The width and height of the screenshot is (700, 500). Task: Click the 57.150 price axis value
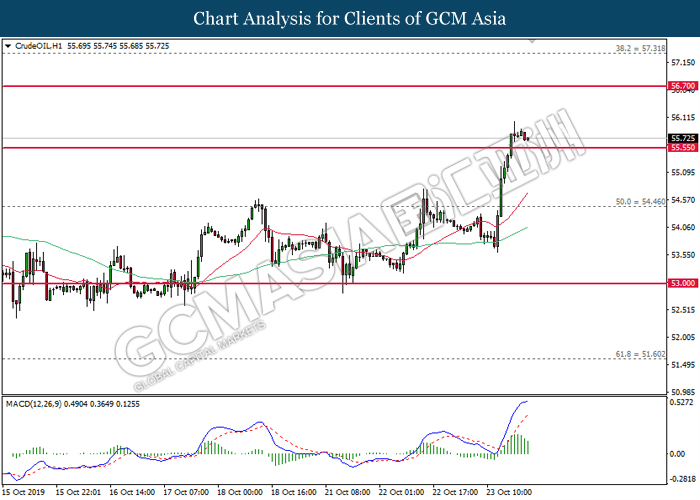pyautogui.click(x=683, y=62)
